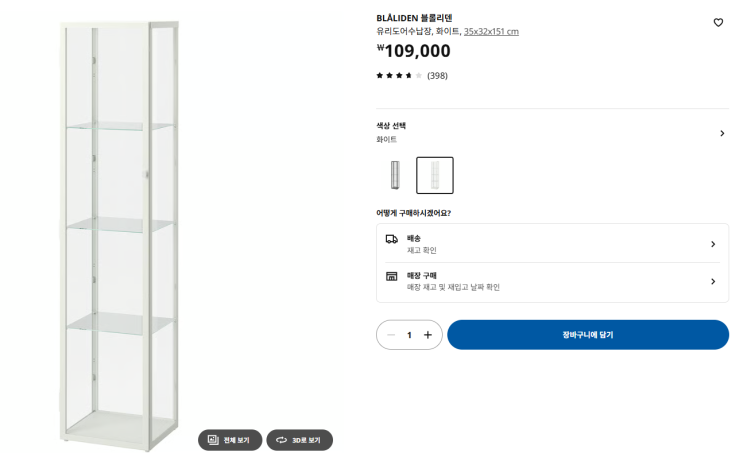The image size is (743, 453).
Task: Select the dark cabinet color swatch
Action: pos(395,175)
